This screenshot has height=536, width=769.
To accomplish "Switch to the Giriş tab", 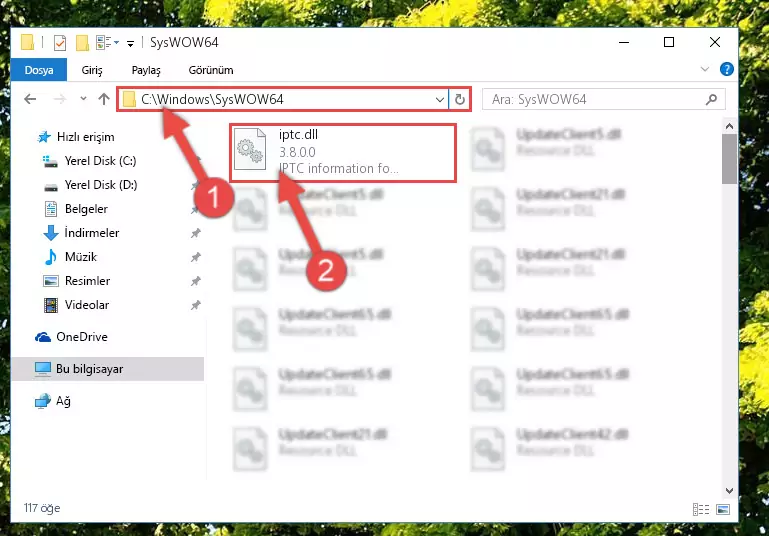I will coord(92,70).
